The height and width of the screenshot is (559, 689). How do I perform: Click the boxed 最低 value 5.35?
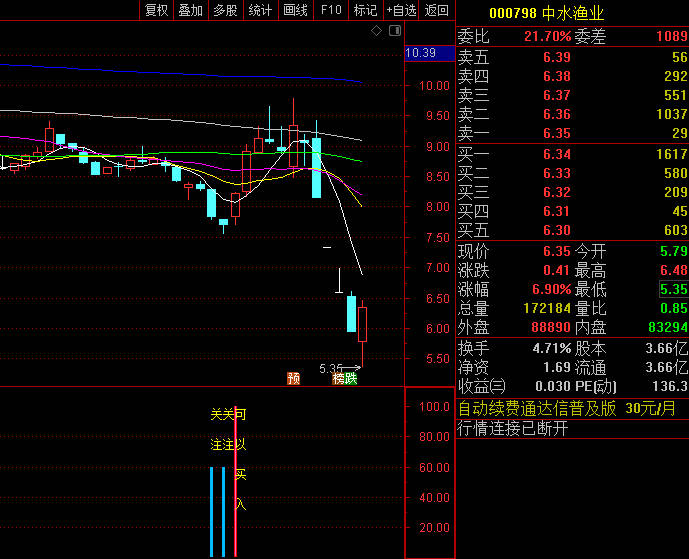click(674, 290)
